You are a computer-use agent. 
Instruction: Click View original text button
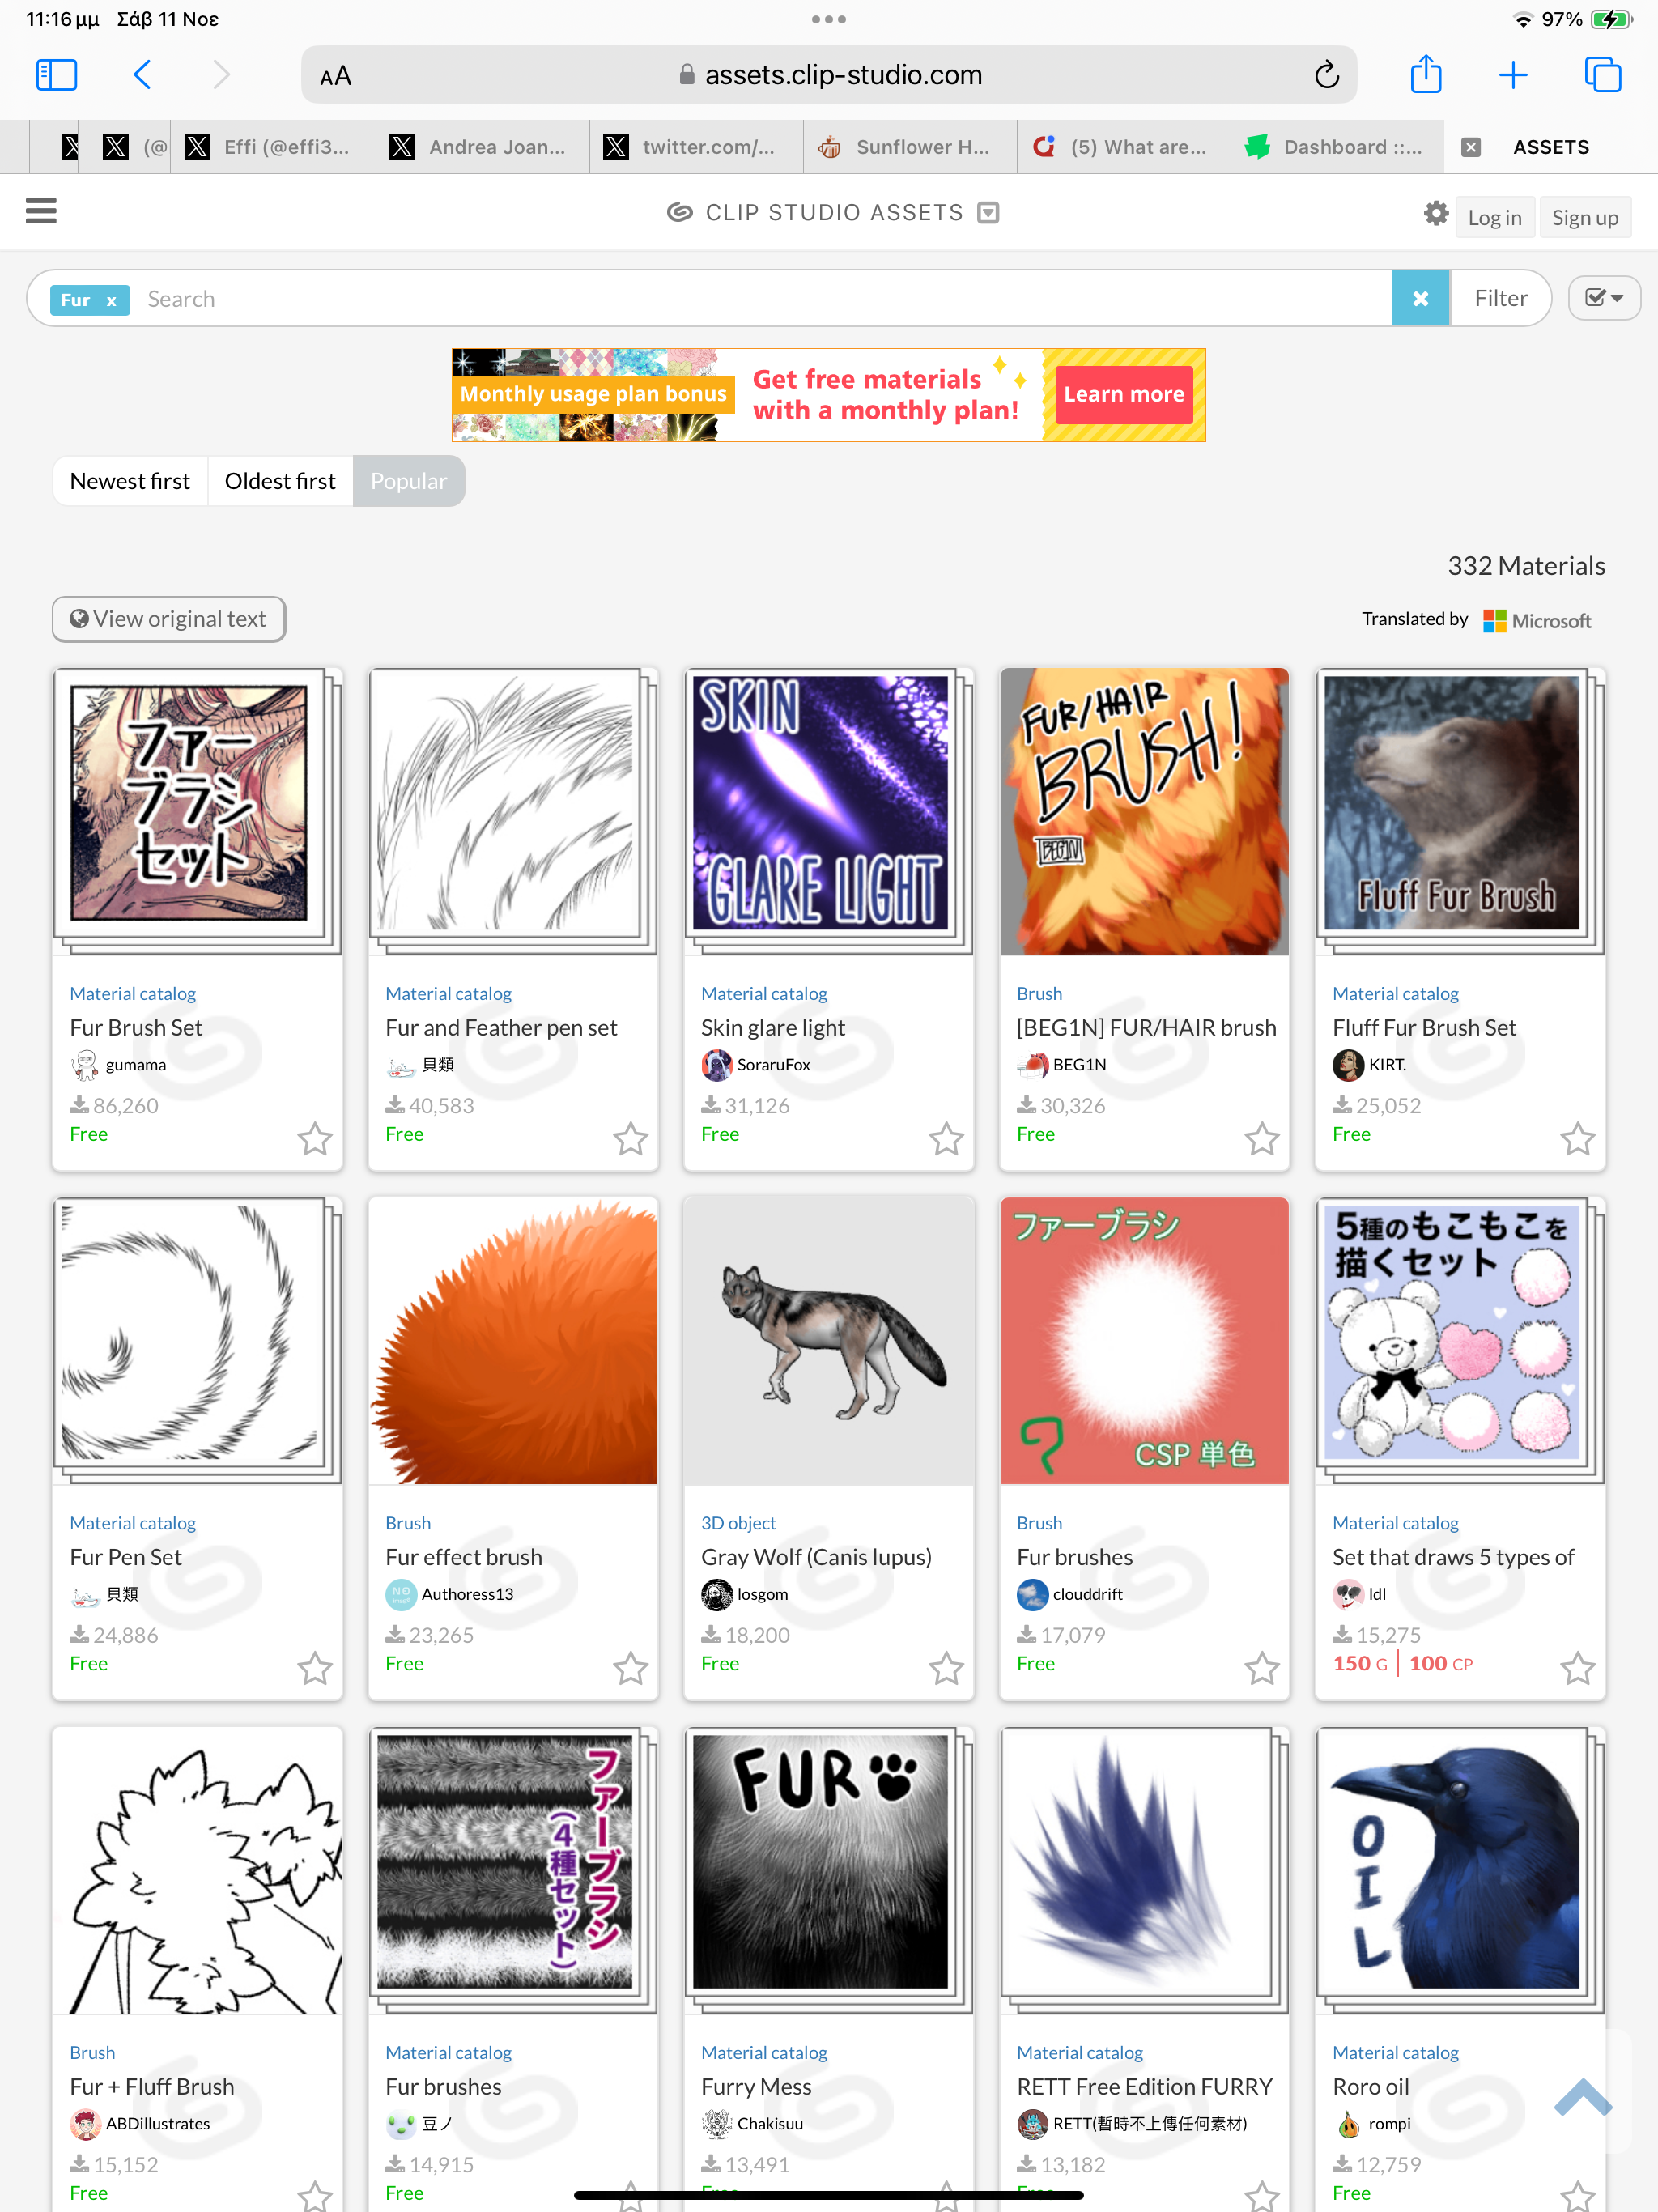(x=168, y=619)
